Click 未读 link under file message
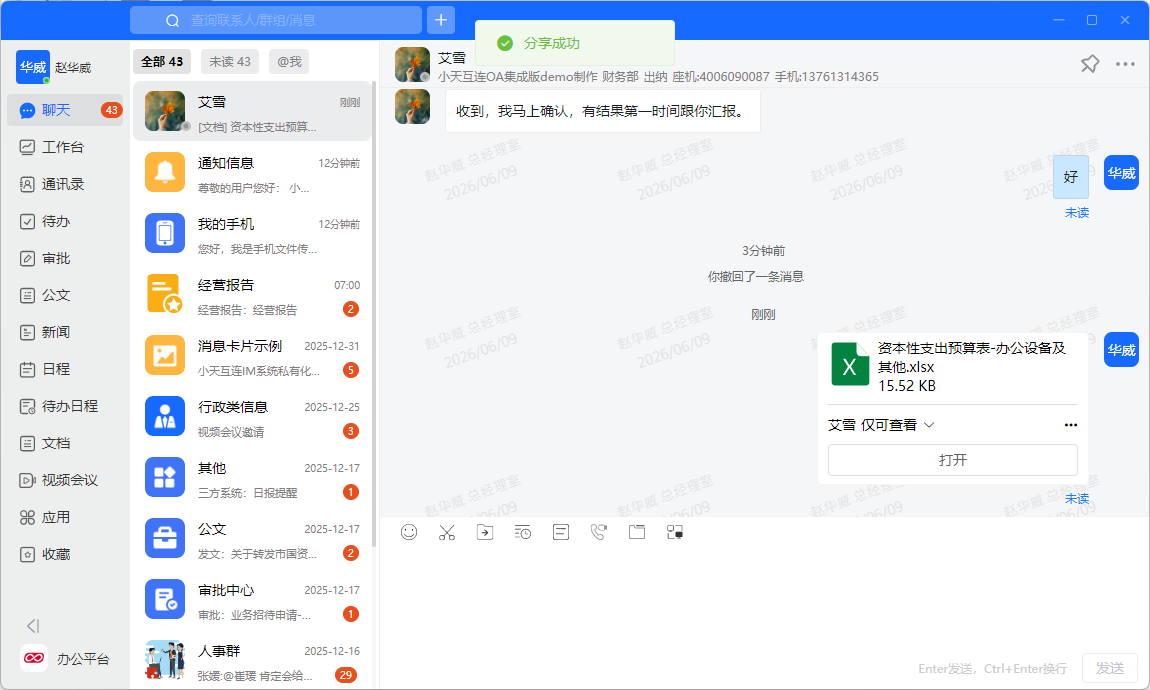The image size is (1150, 690). pyautogui.click(x=1077, y=499)
